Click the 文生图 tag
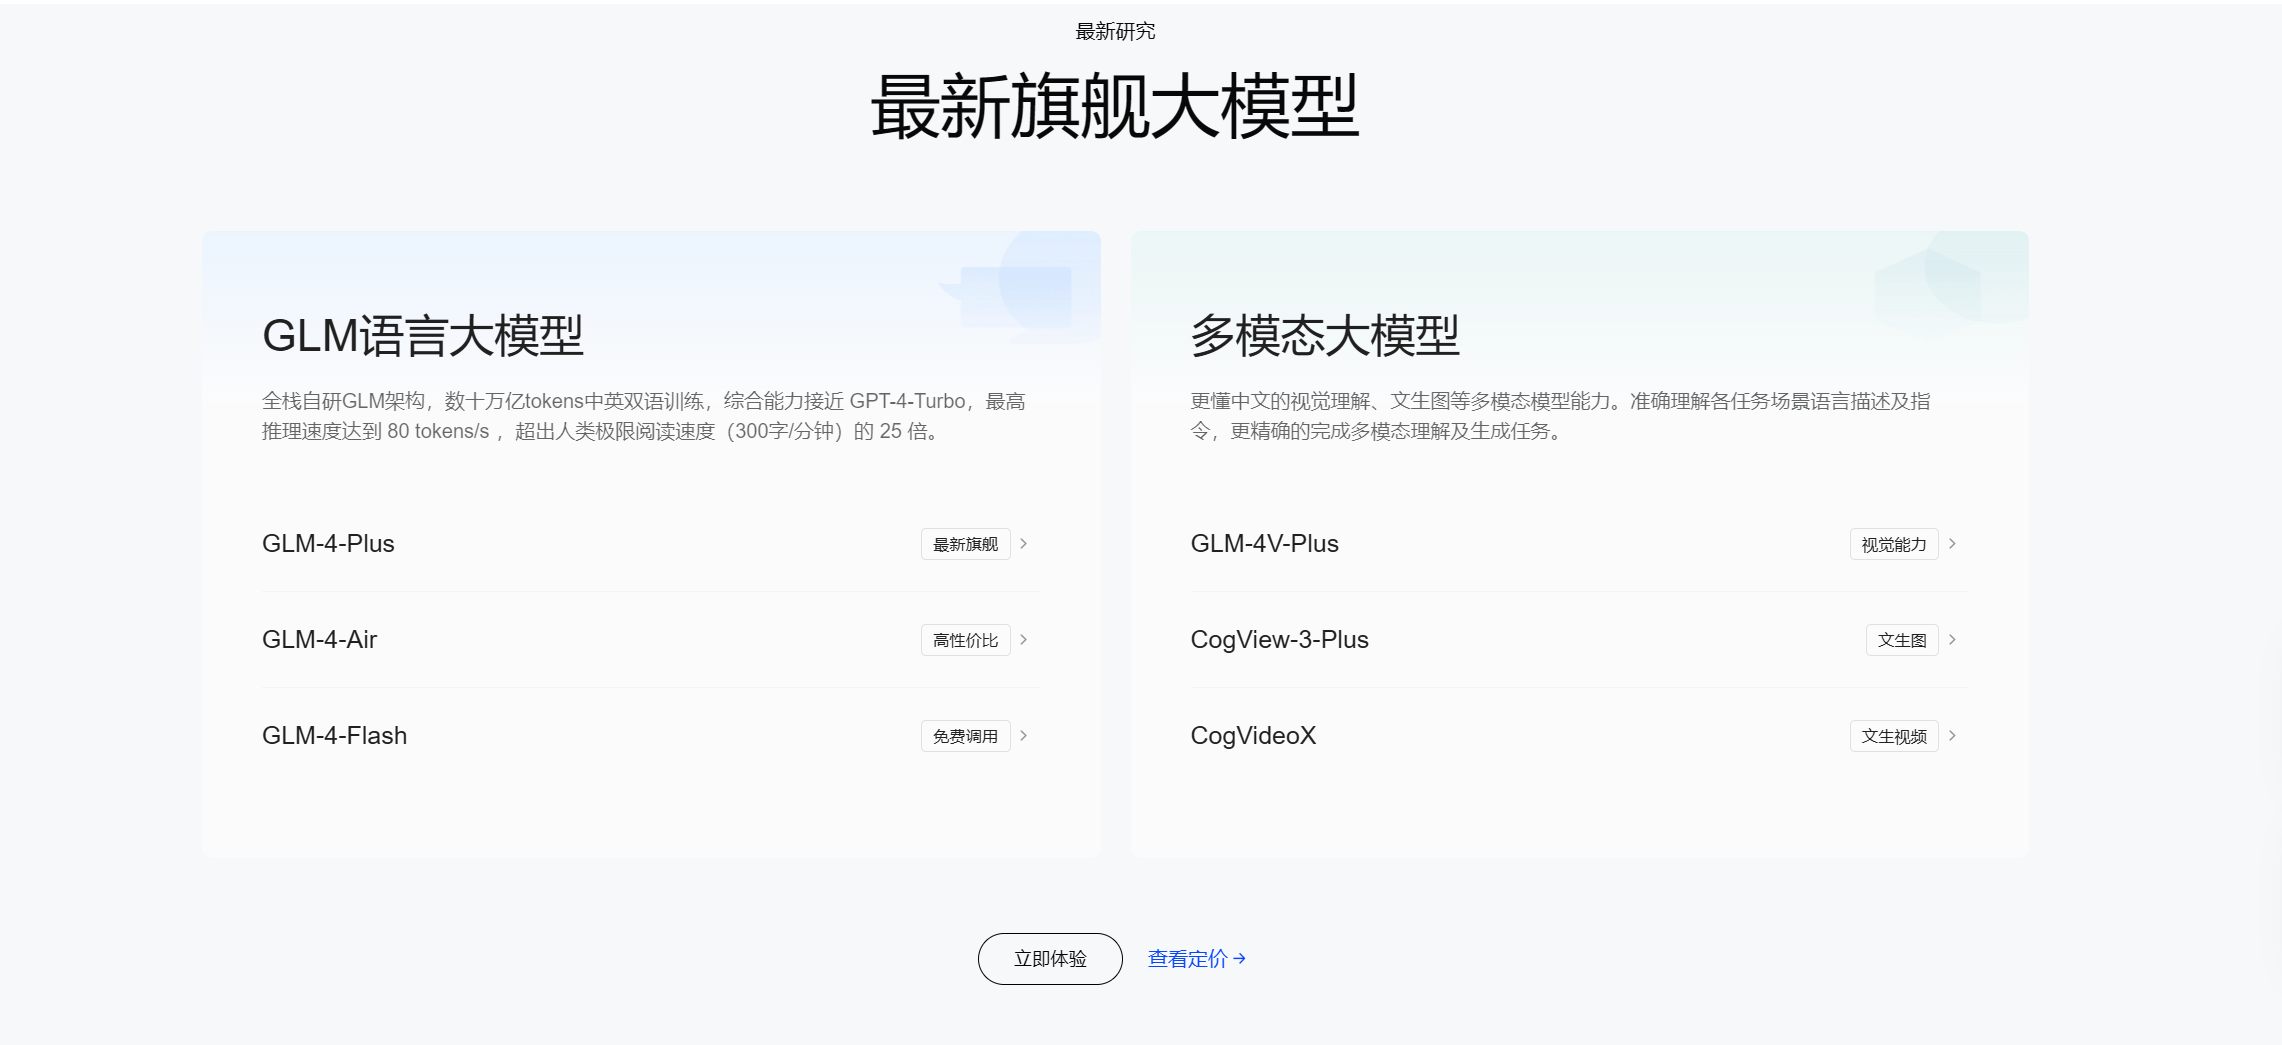 [1902, 640]
